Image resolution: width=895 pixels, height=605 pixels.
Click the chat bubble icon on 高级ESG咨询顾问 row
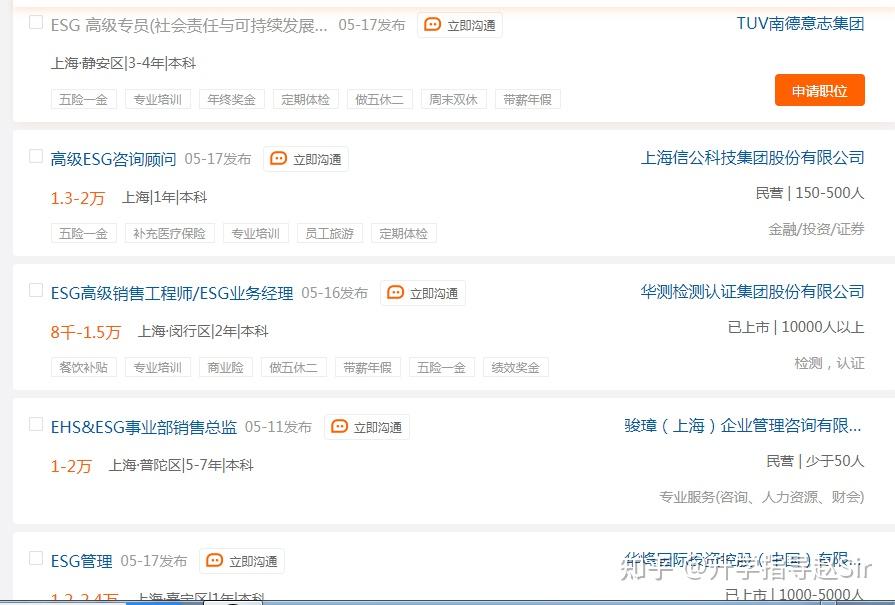point(281,158)
